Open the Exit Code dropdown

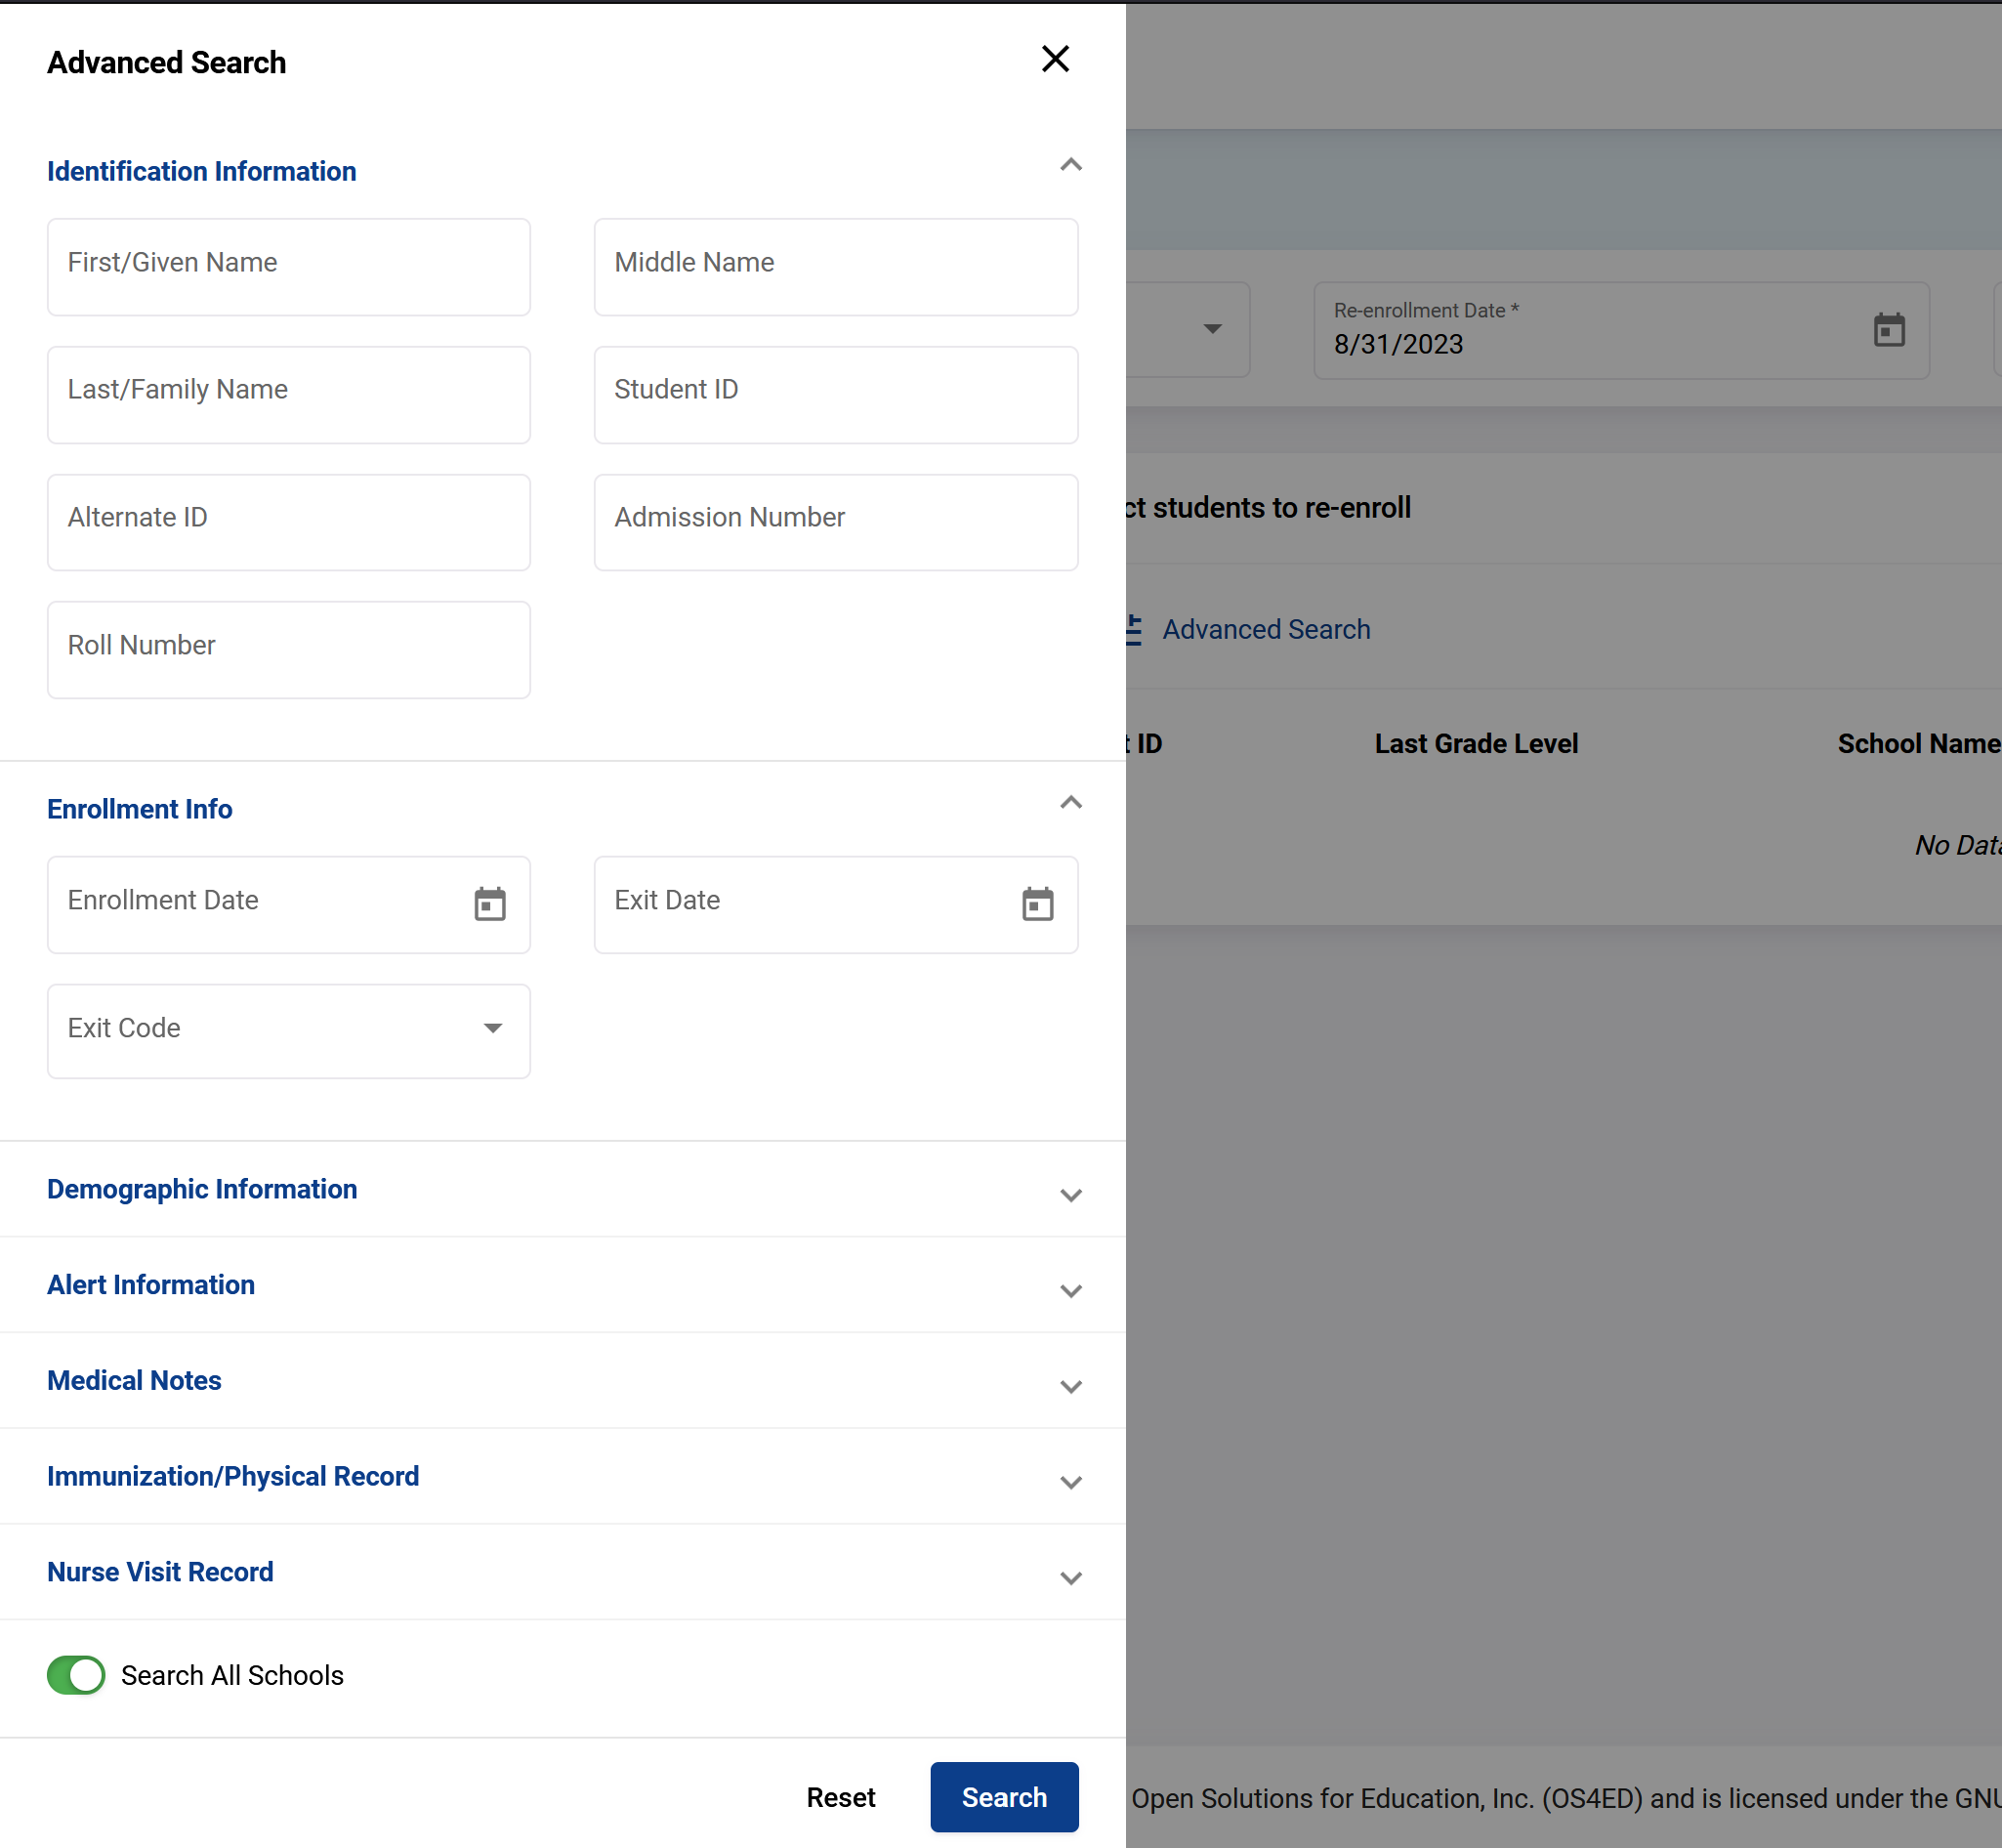pos(289,1031)
